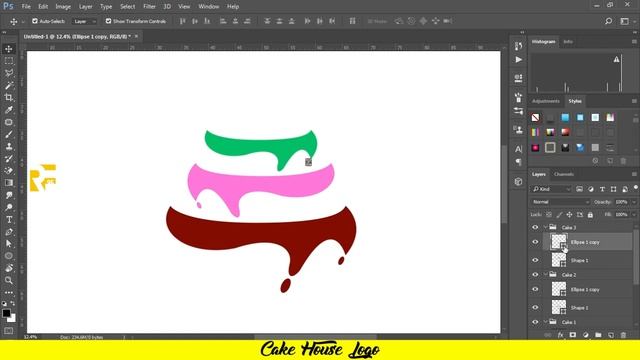Select the Magic Wand tool
The width and height of the screenshot is (640, 360).
pyautogui.click(x=9, y=85)
